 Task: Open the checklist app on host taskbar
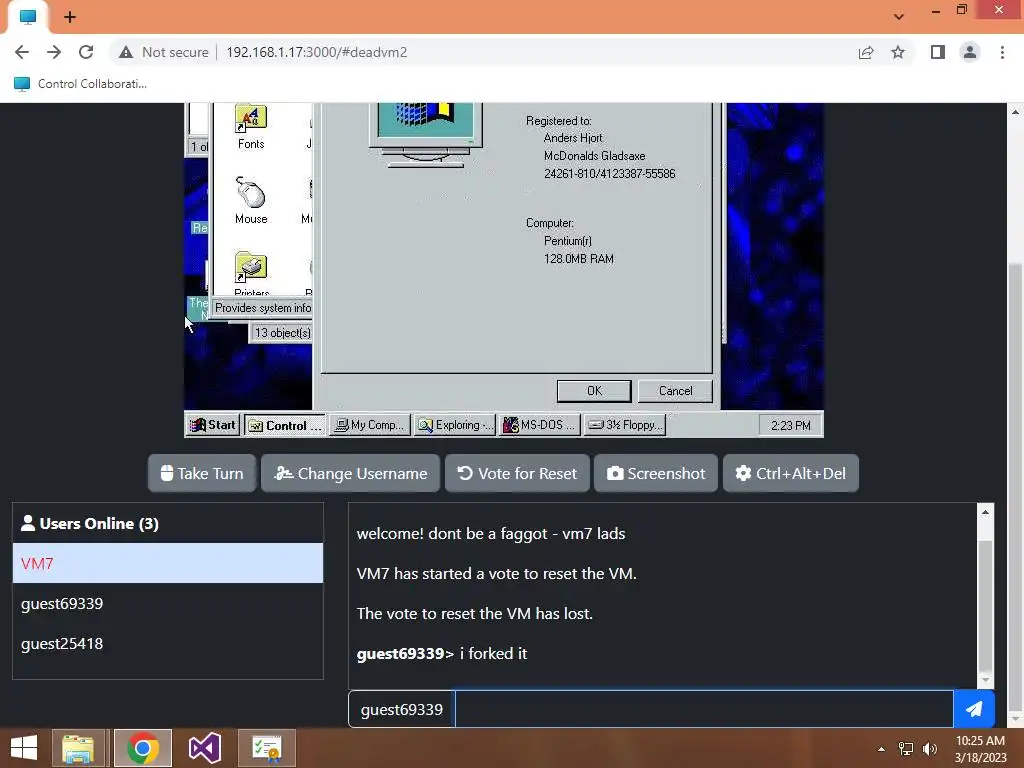(x=266, y=748)
